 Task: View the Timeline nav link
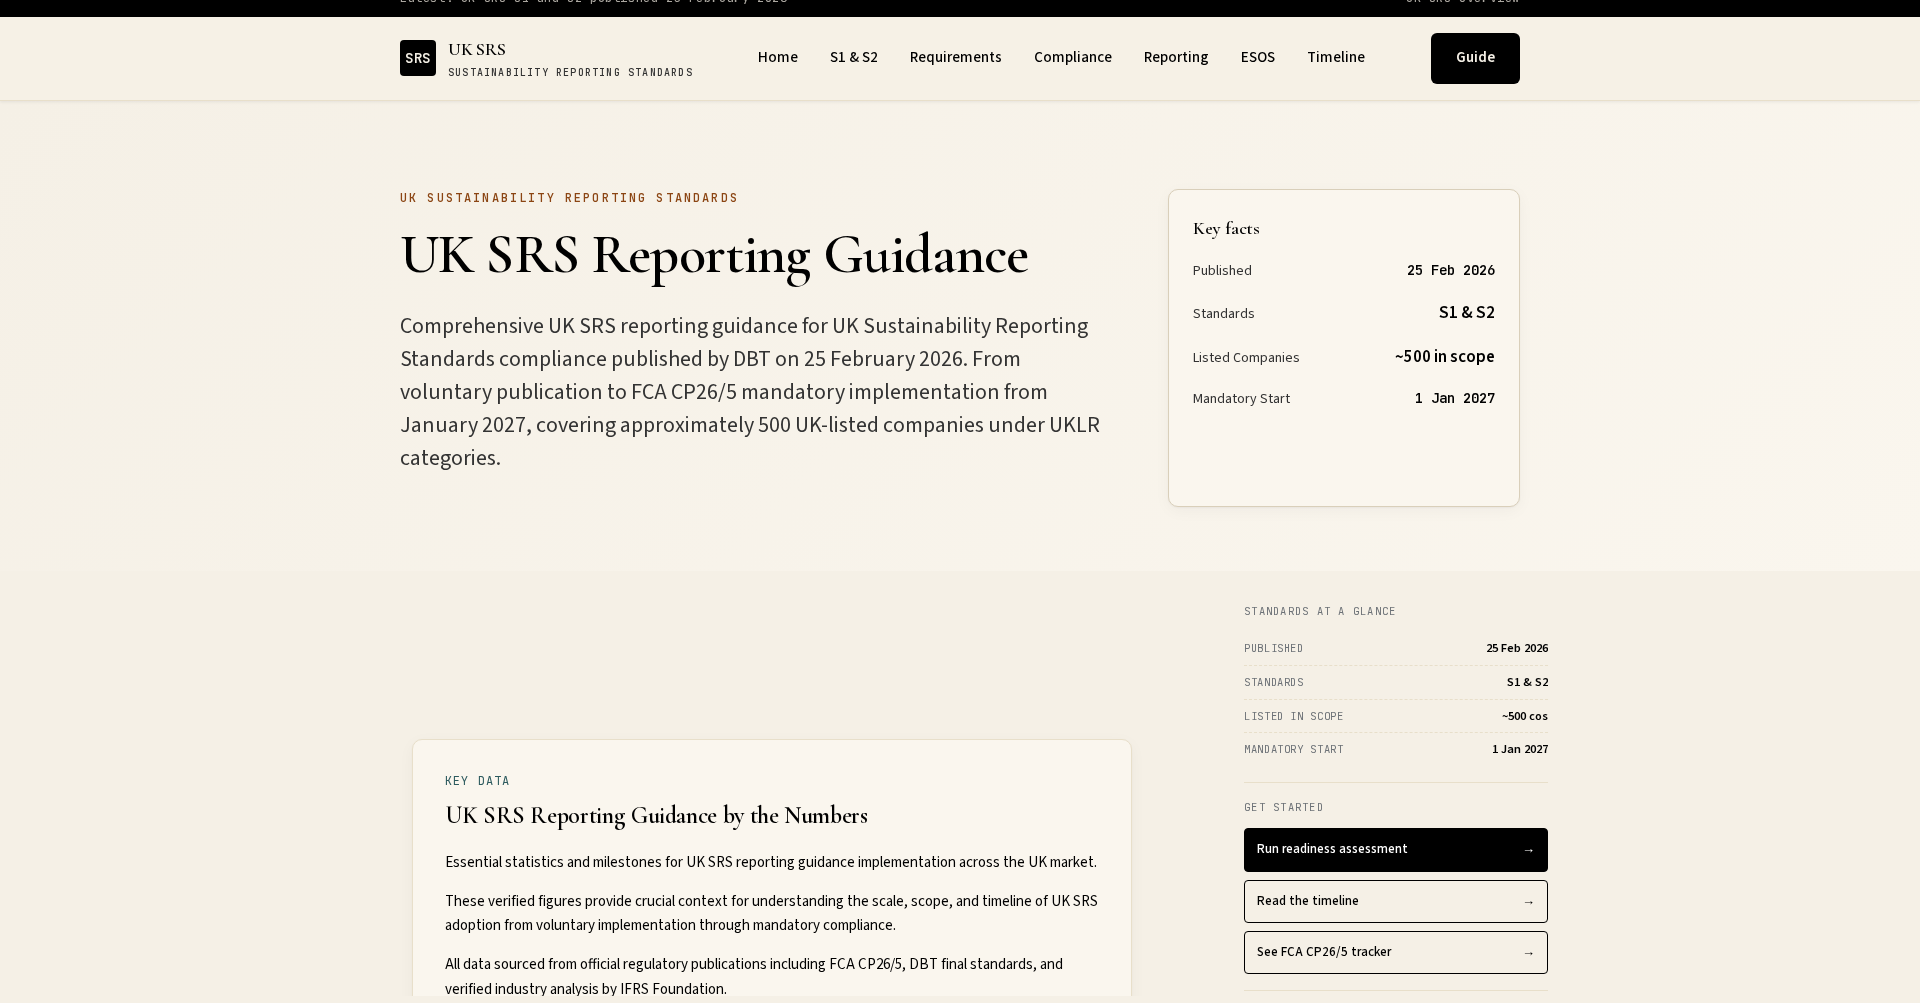(1336, 58)
